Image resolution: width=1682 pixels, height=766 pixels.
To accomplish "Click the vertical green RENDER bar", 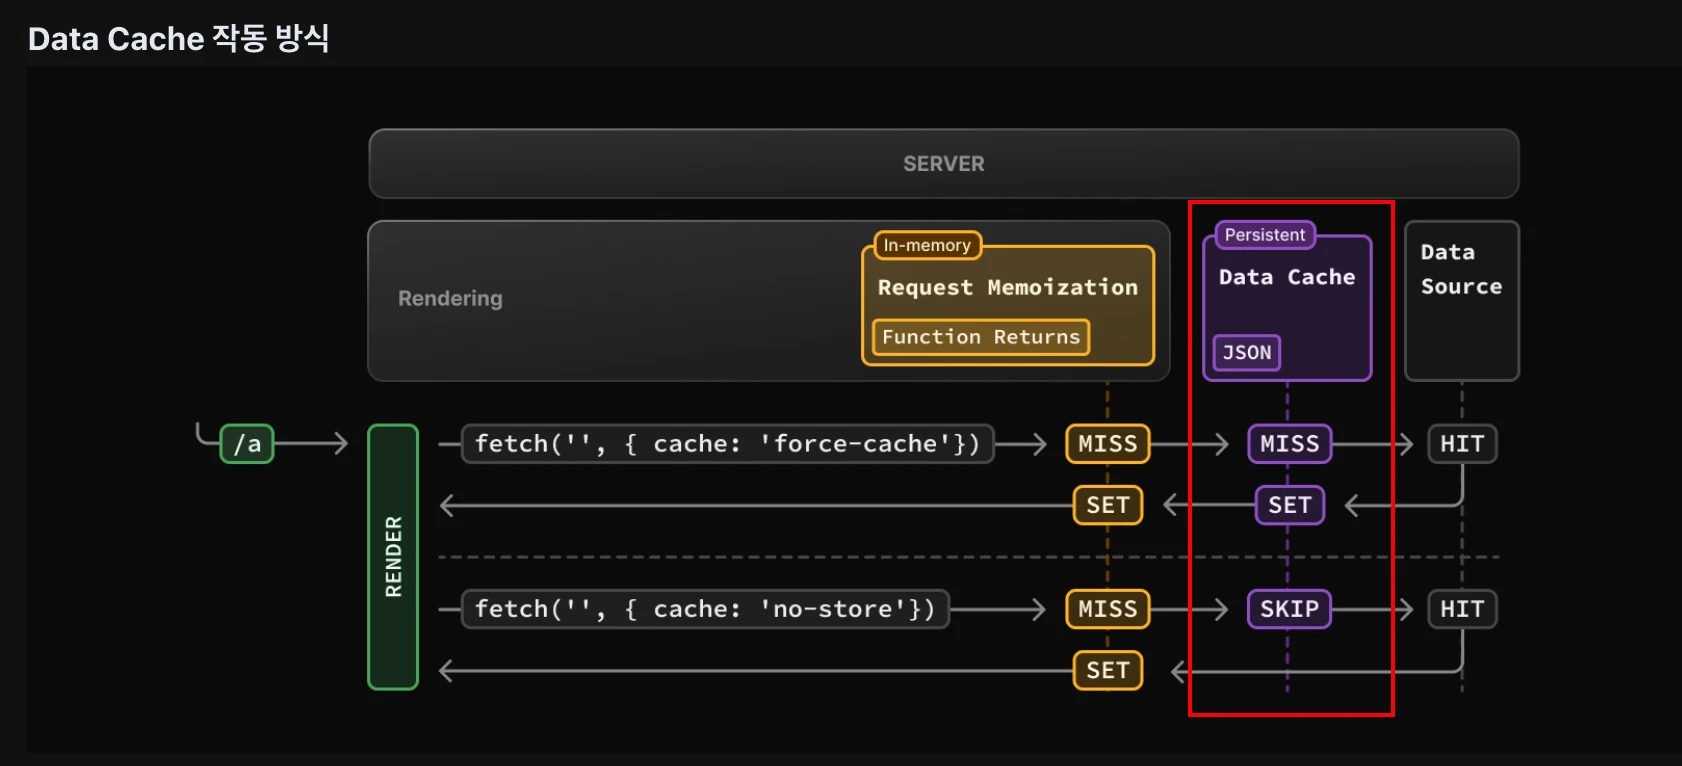I will (393, 557).
